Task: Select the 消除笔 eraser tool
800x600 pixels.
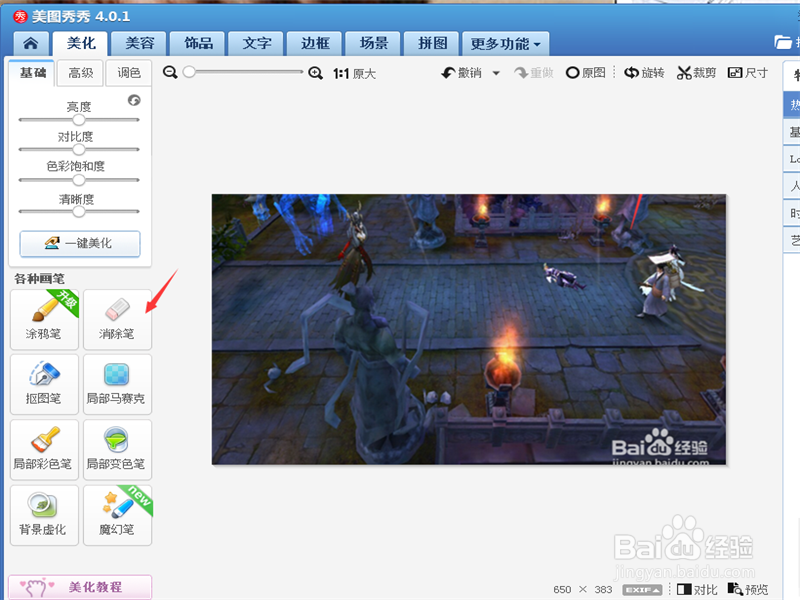Action: click(117, 319)
